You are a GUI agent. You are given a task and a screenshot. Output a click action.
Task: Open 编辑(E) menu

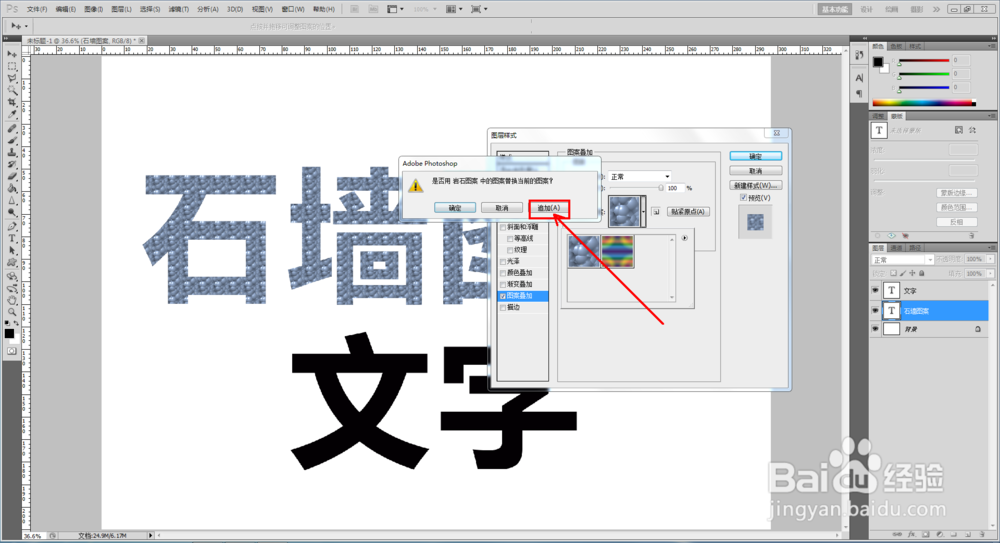65,9
